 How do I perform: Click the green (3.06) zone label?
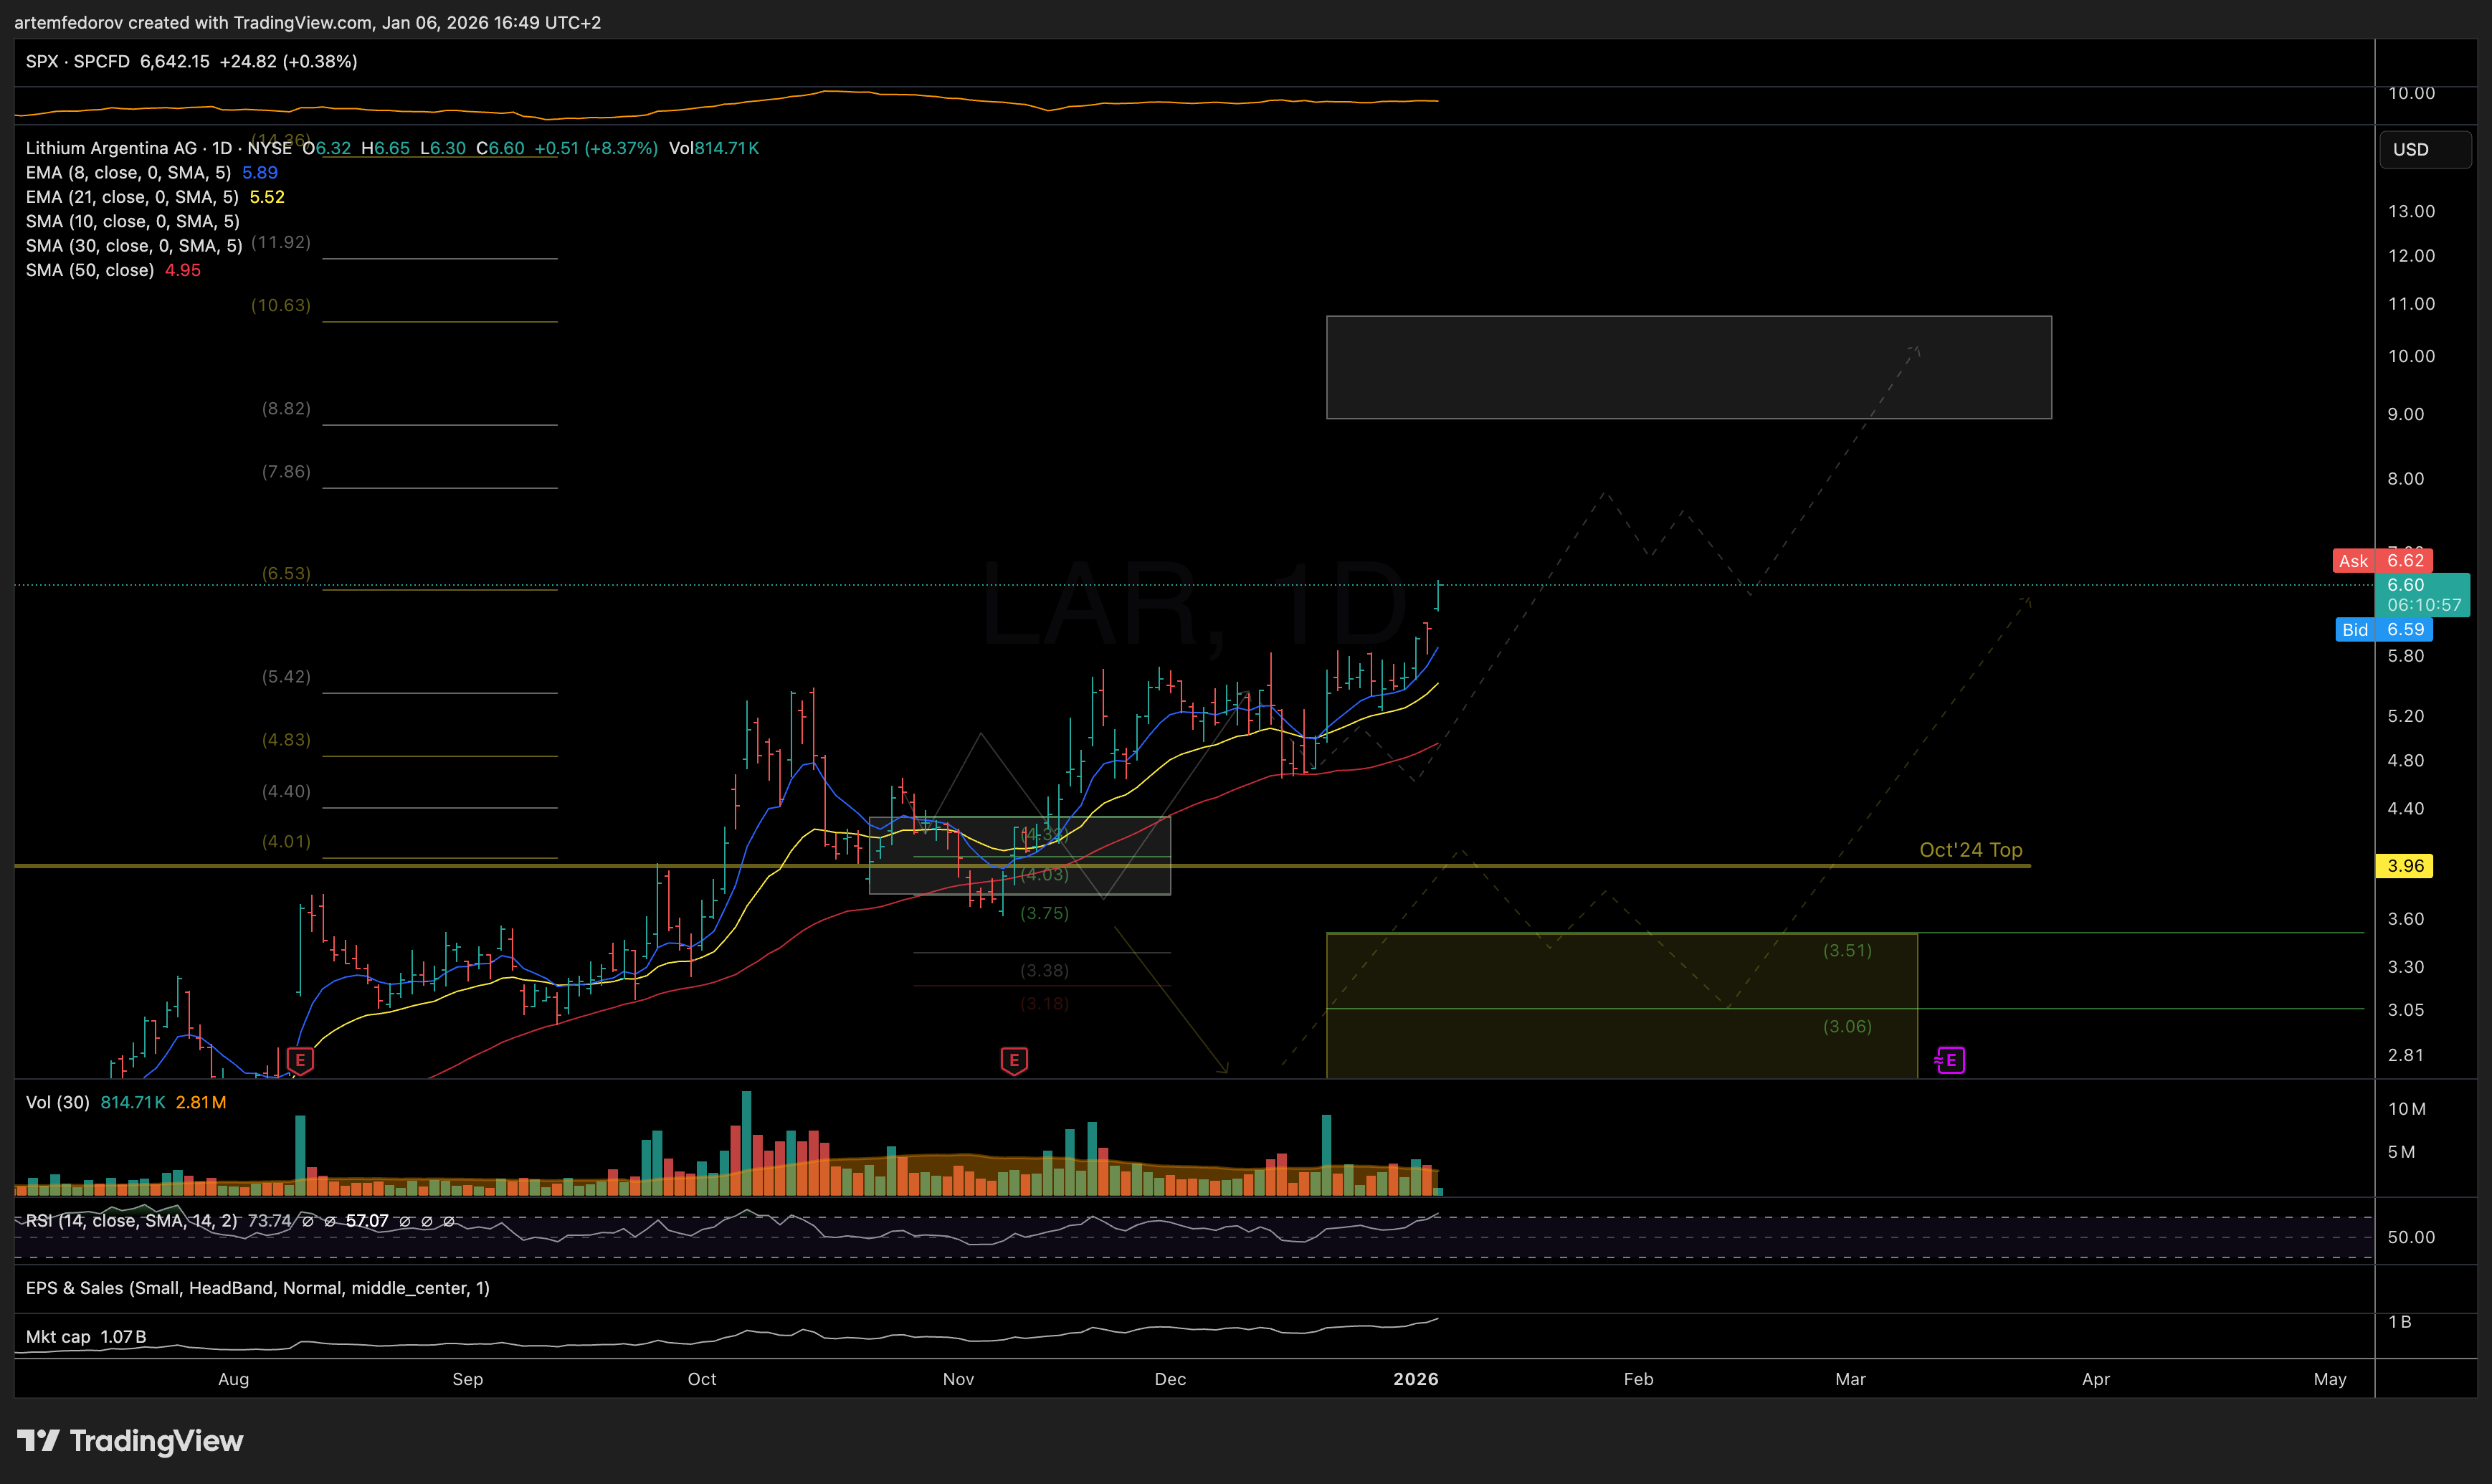(1847, 1026)
